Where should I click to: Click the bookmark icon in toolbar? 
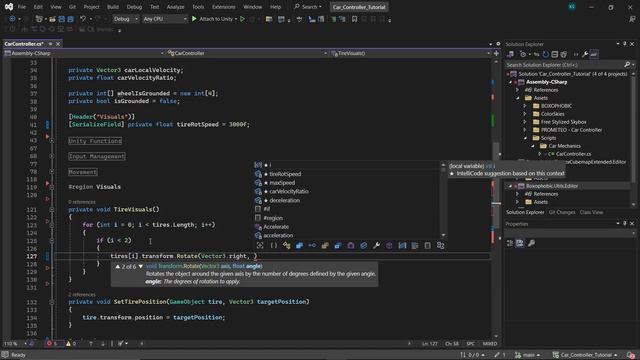[354, 19]
